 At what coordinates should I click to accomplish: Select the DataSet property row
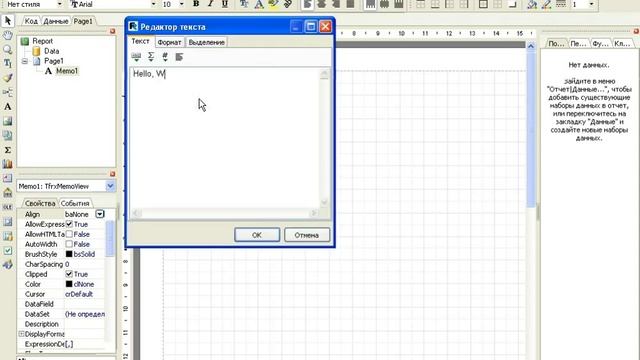[61, 314]
